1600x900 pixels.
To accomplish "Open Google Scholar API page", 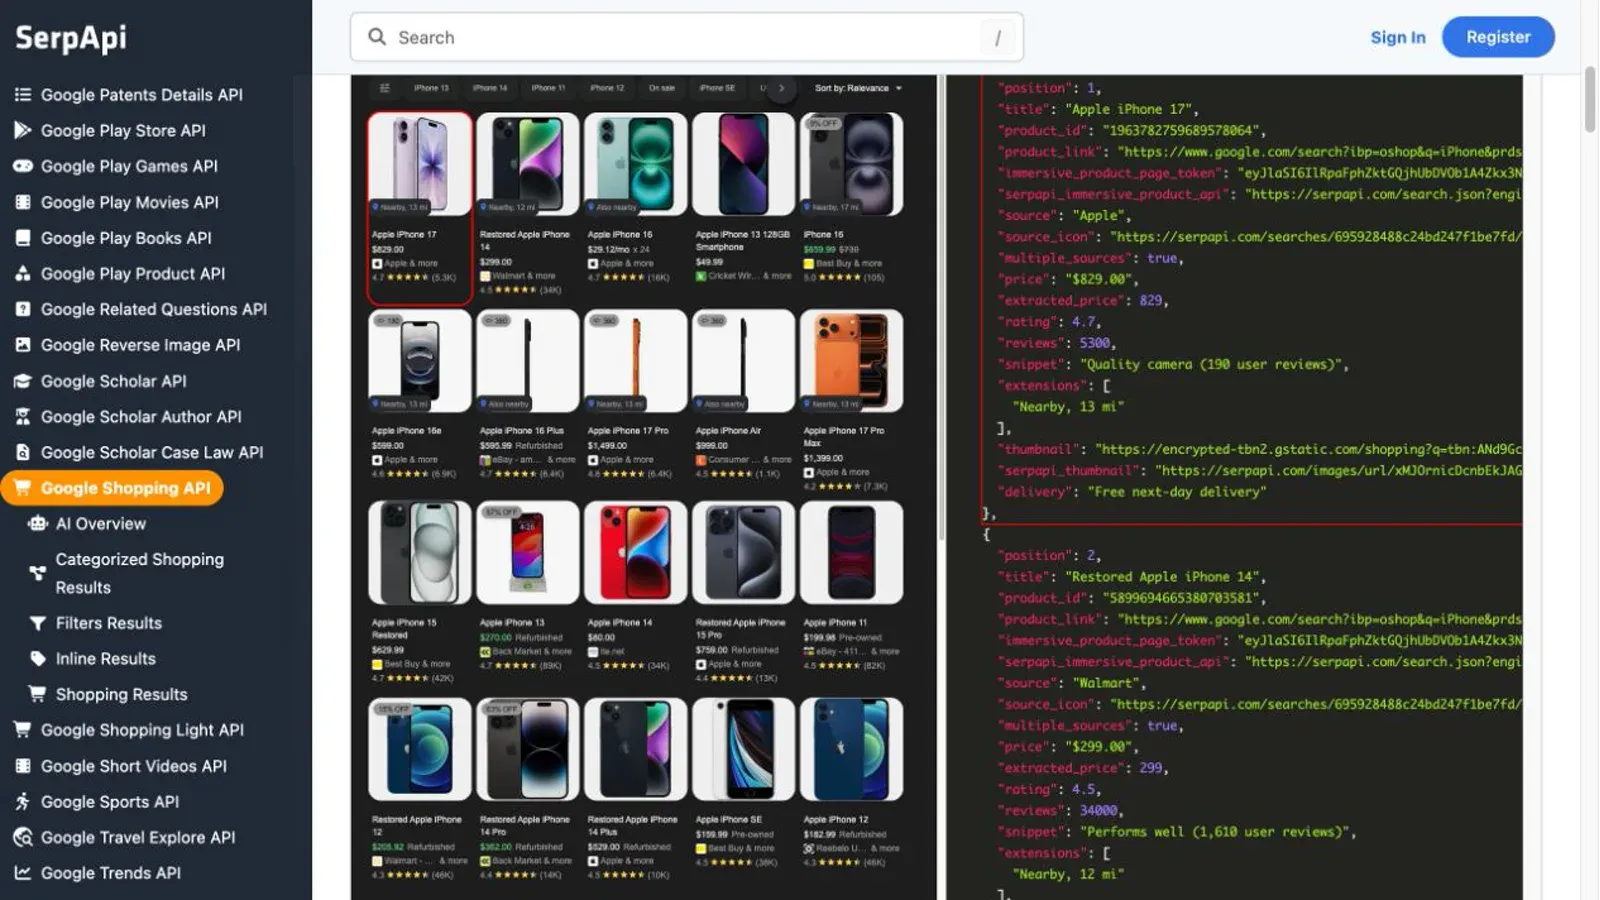I will coord(114,381).
